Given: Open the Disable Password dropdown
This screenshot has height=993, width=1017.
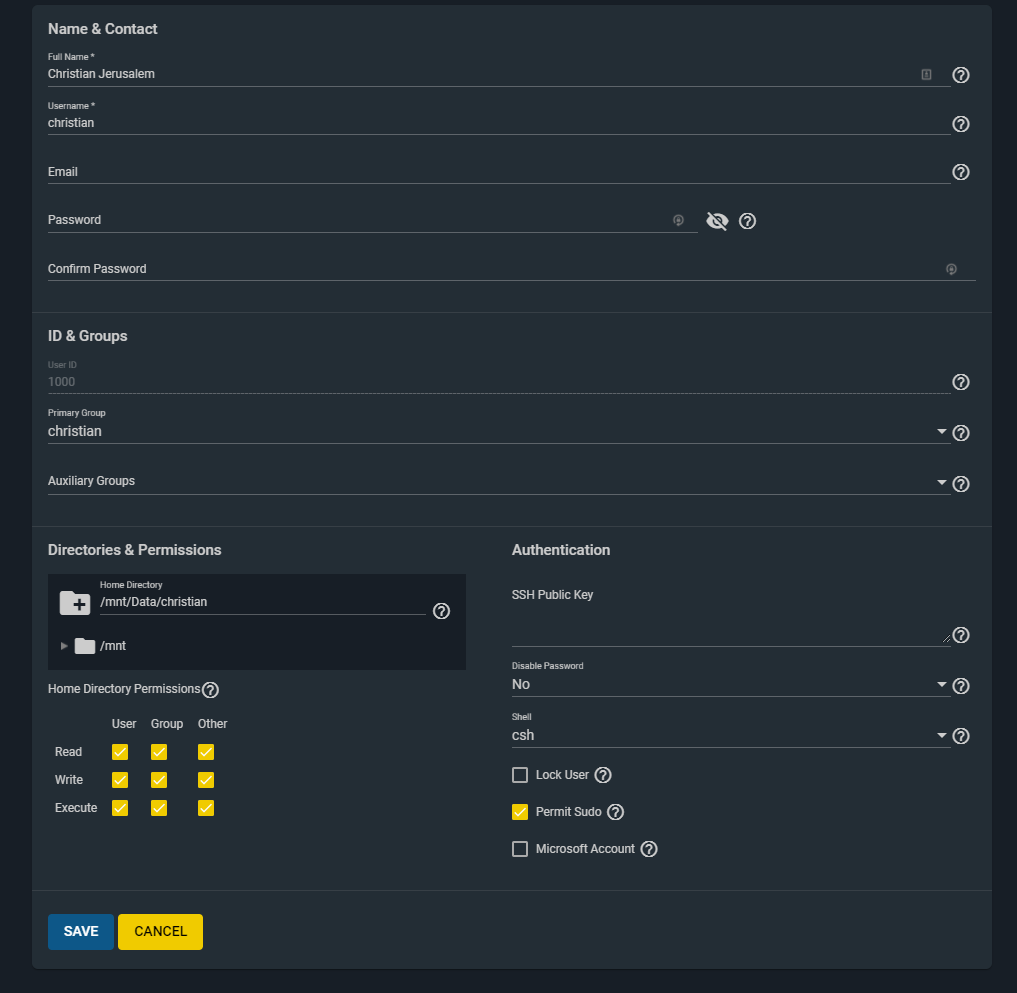Looking at the screenshot, I should [731, 684].
